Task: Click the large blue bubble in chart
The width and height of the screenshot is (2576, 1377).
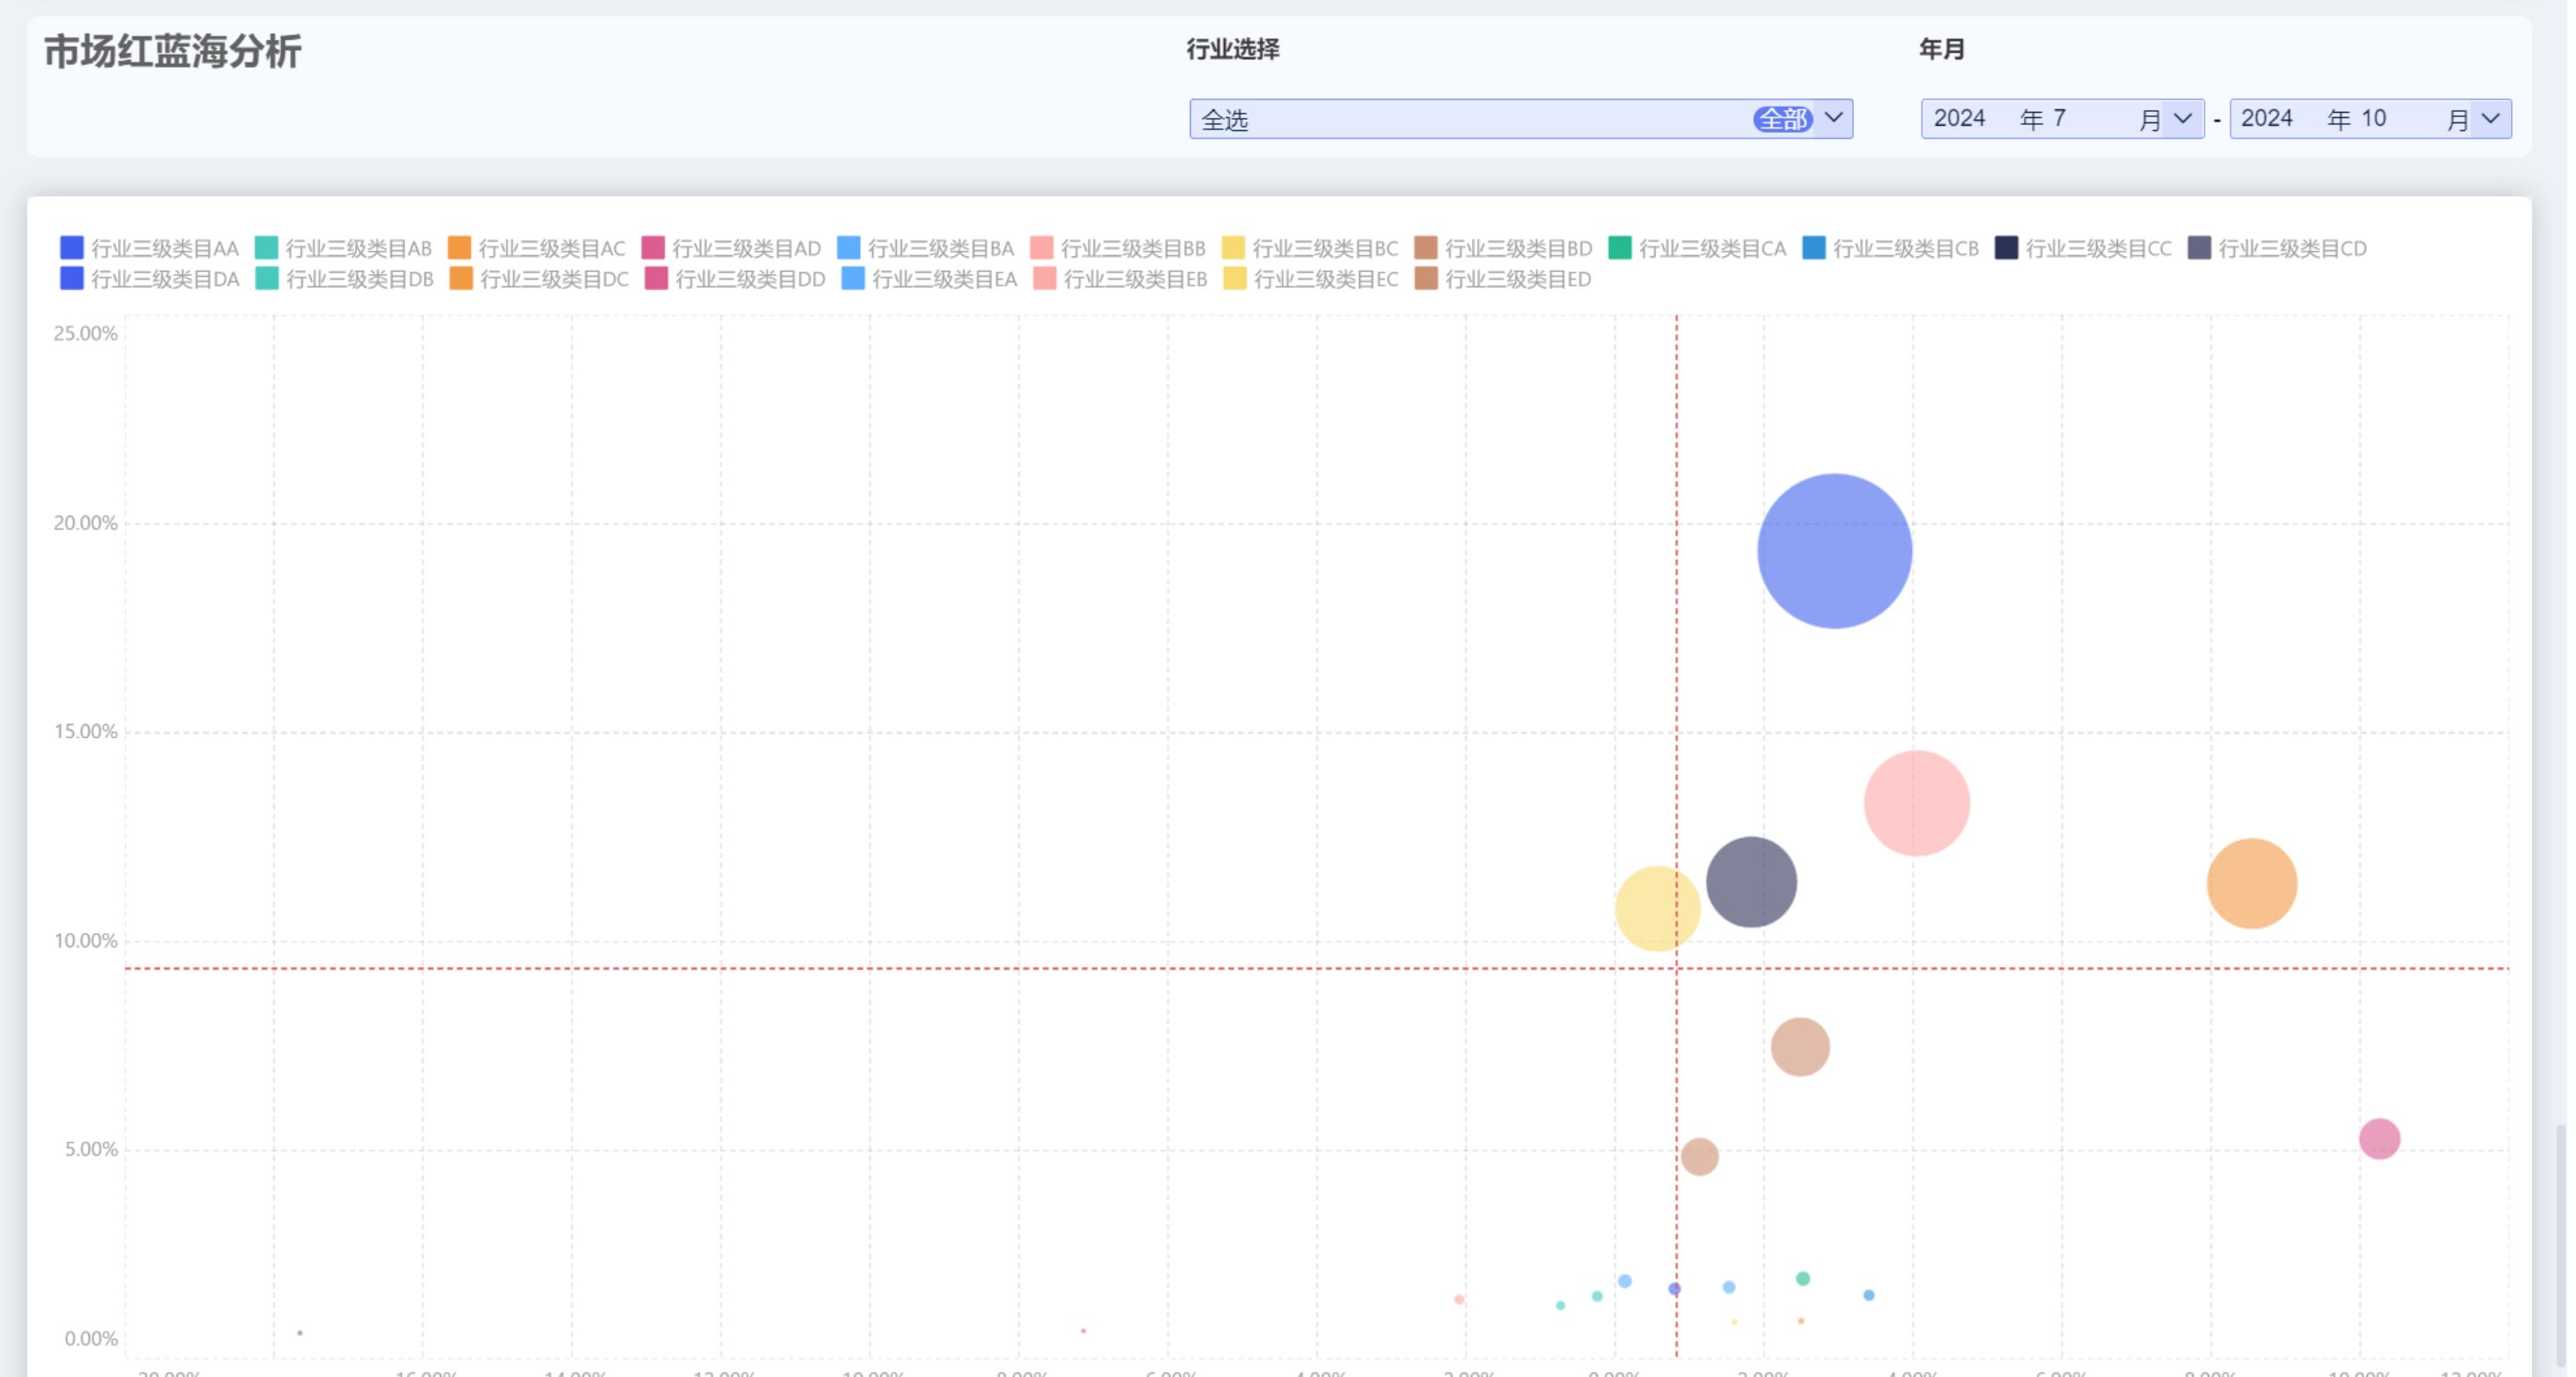Action: tap(1834, 551)
